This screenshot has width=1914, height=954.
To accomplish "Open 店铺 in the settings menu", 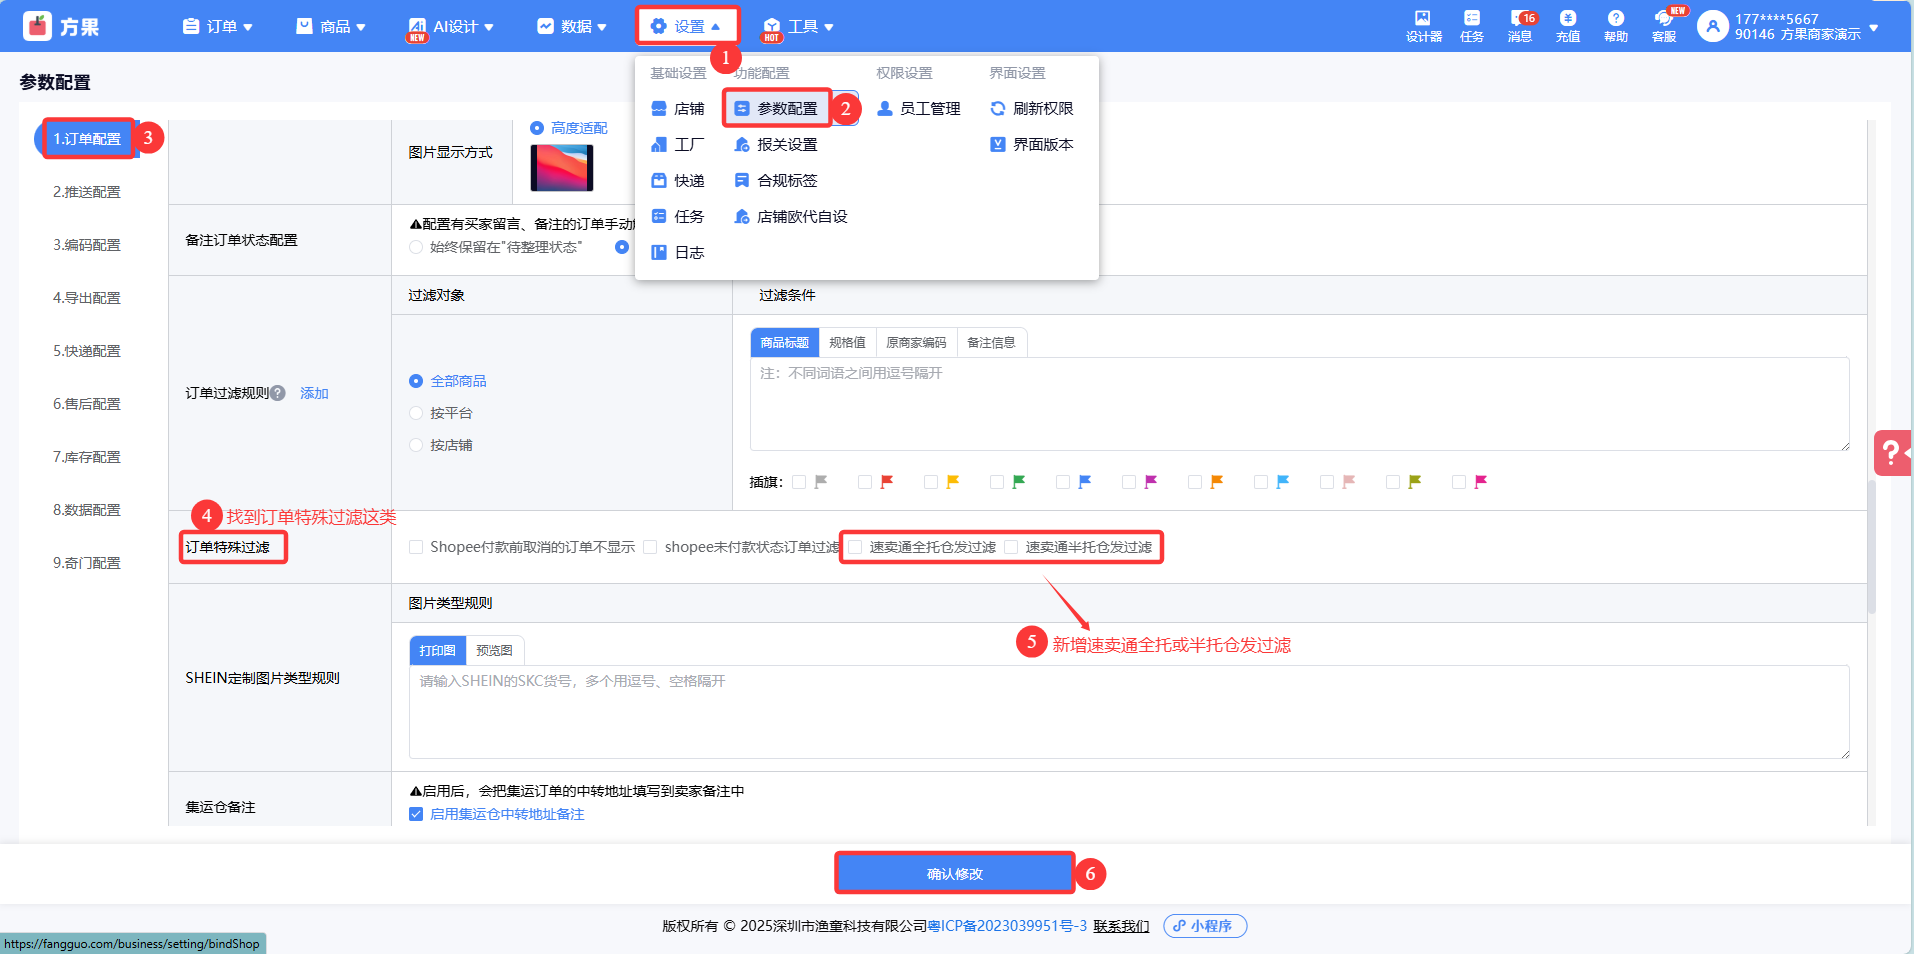I will (x=678, y=109).
